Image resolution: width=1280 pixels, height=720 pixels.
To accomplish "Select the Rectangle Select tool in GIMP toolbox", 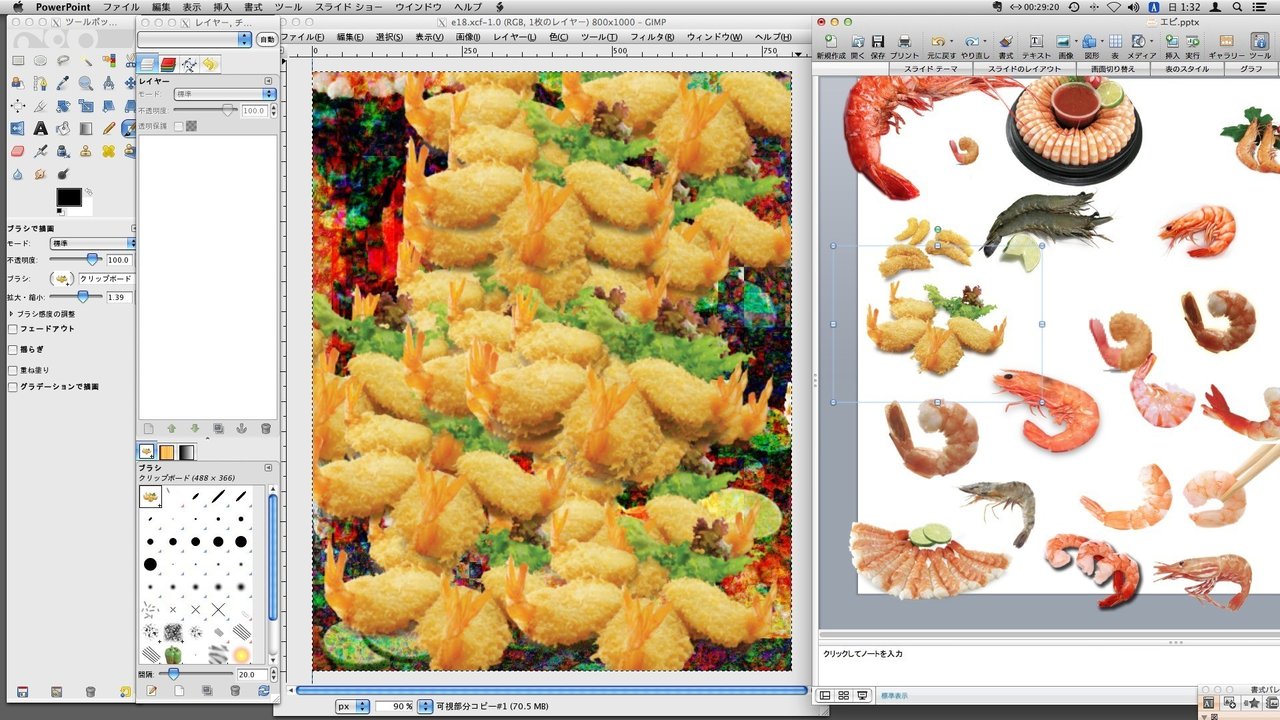I will (x=18, y=61).
